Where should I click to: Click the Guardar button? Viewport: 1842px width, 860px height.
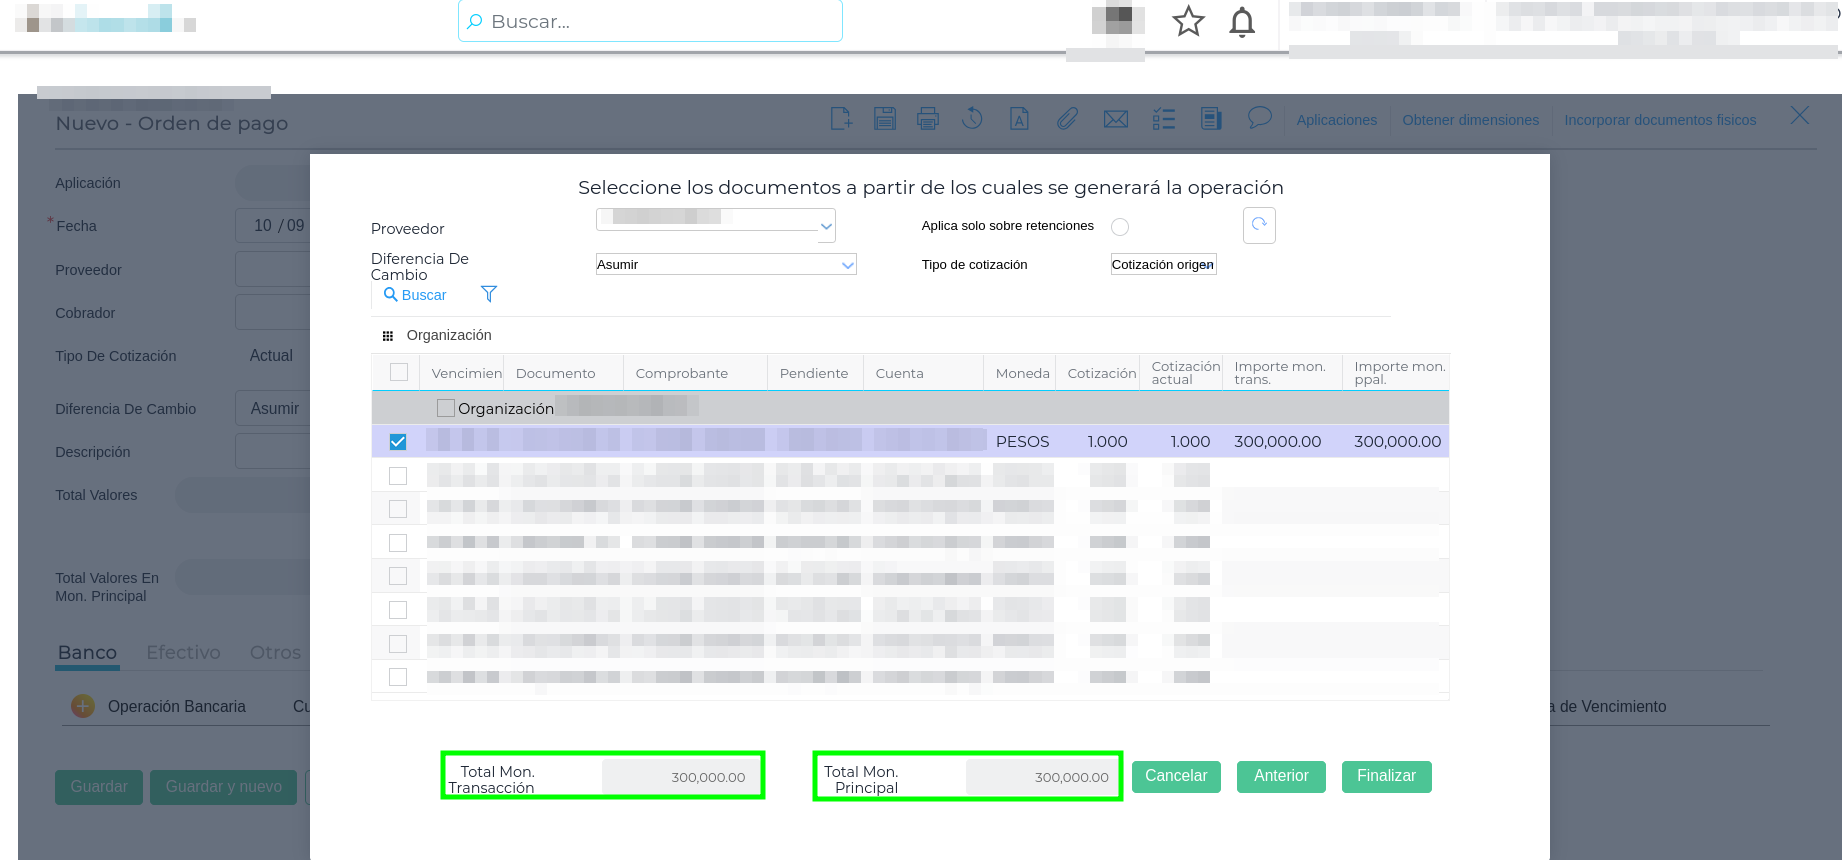[99, 787]
